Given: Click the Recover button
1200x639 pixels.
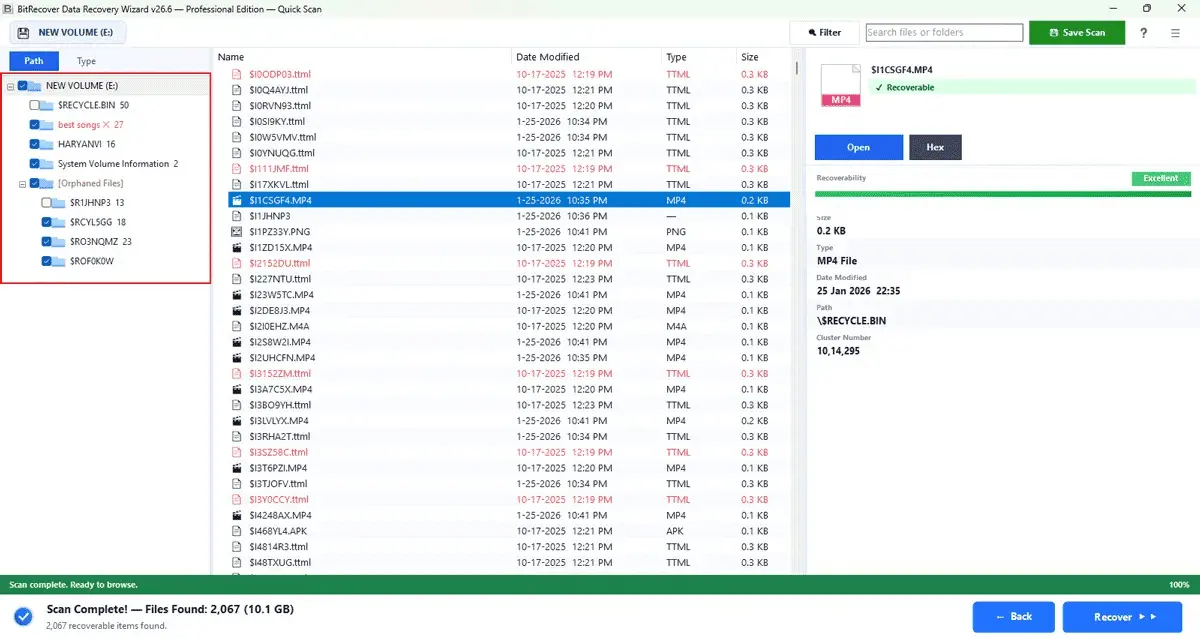Looking at the screenshot, I should pyautogui.click(x=1124, y=617).
